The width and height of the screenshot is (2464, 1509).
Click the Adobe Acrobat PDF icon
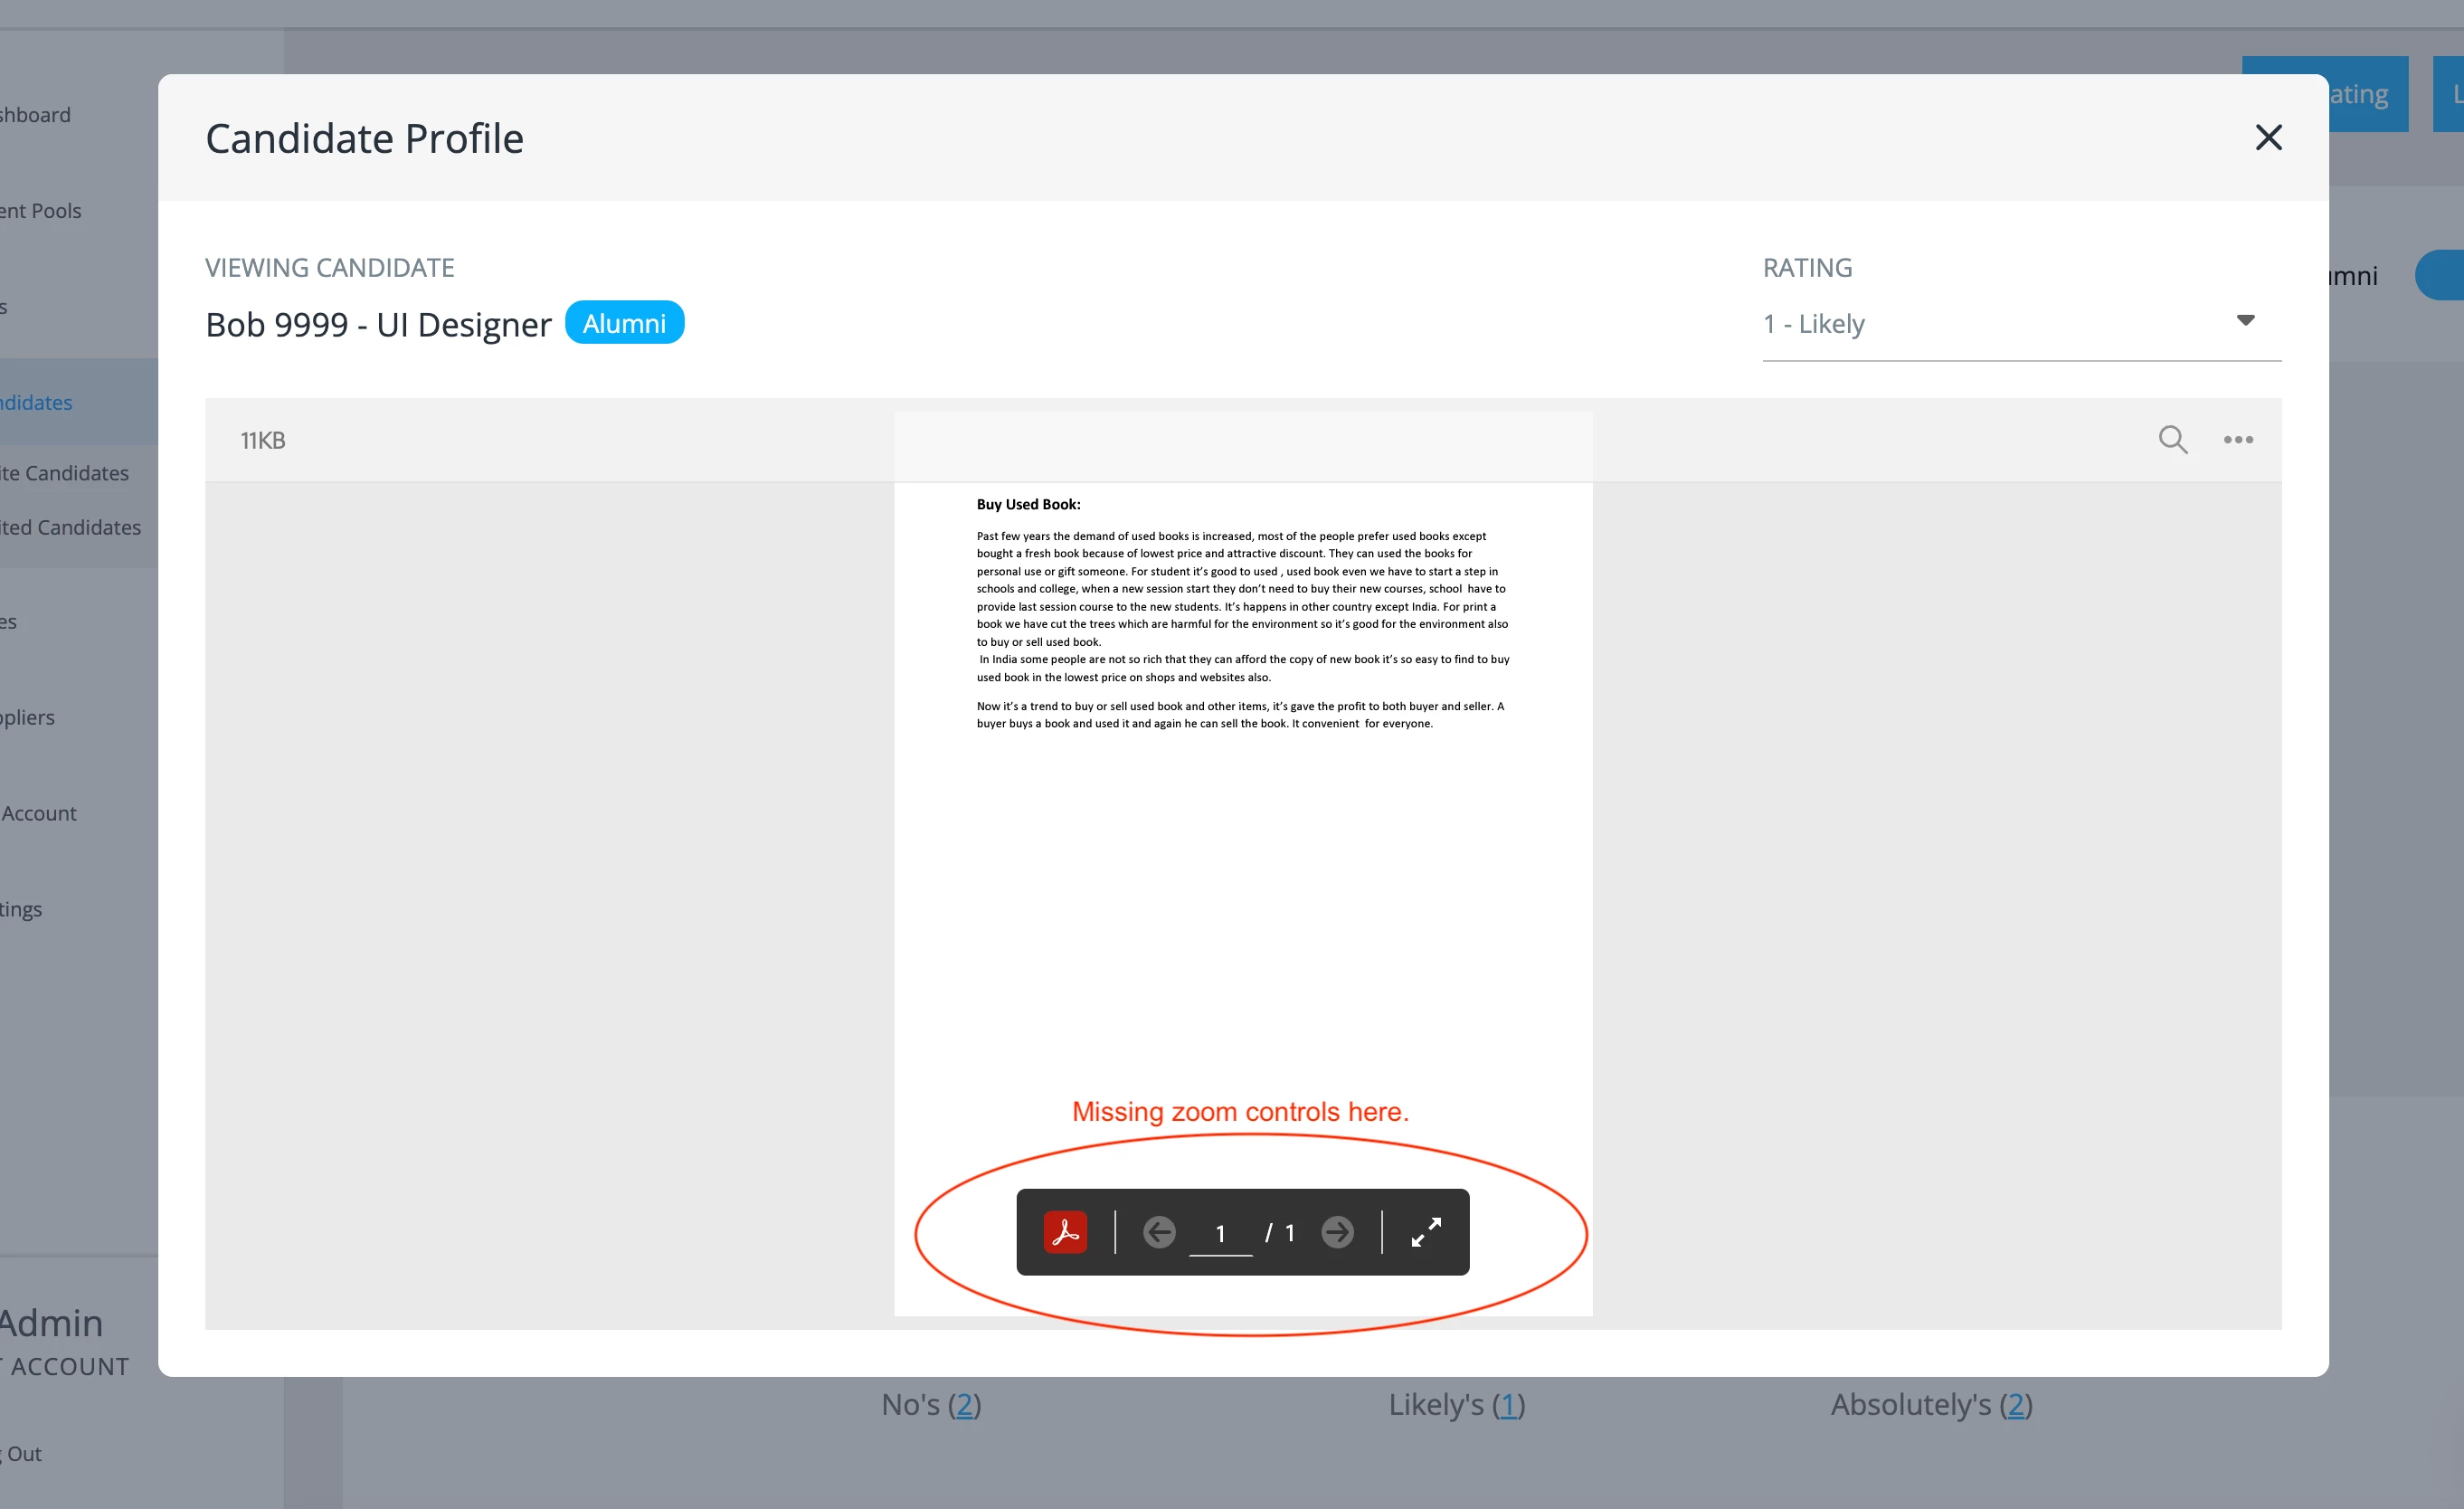1065,1232
